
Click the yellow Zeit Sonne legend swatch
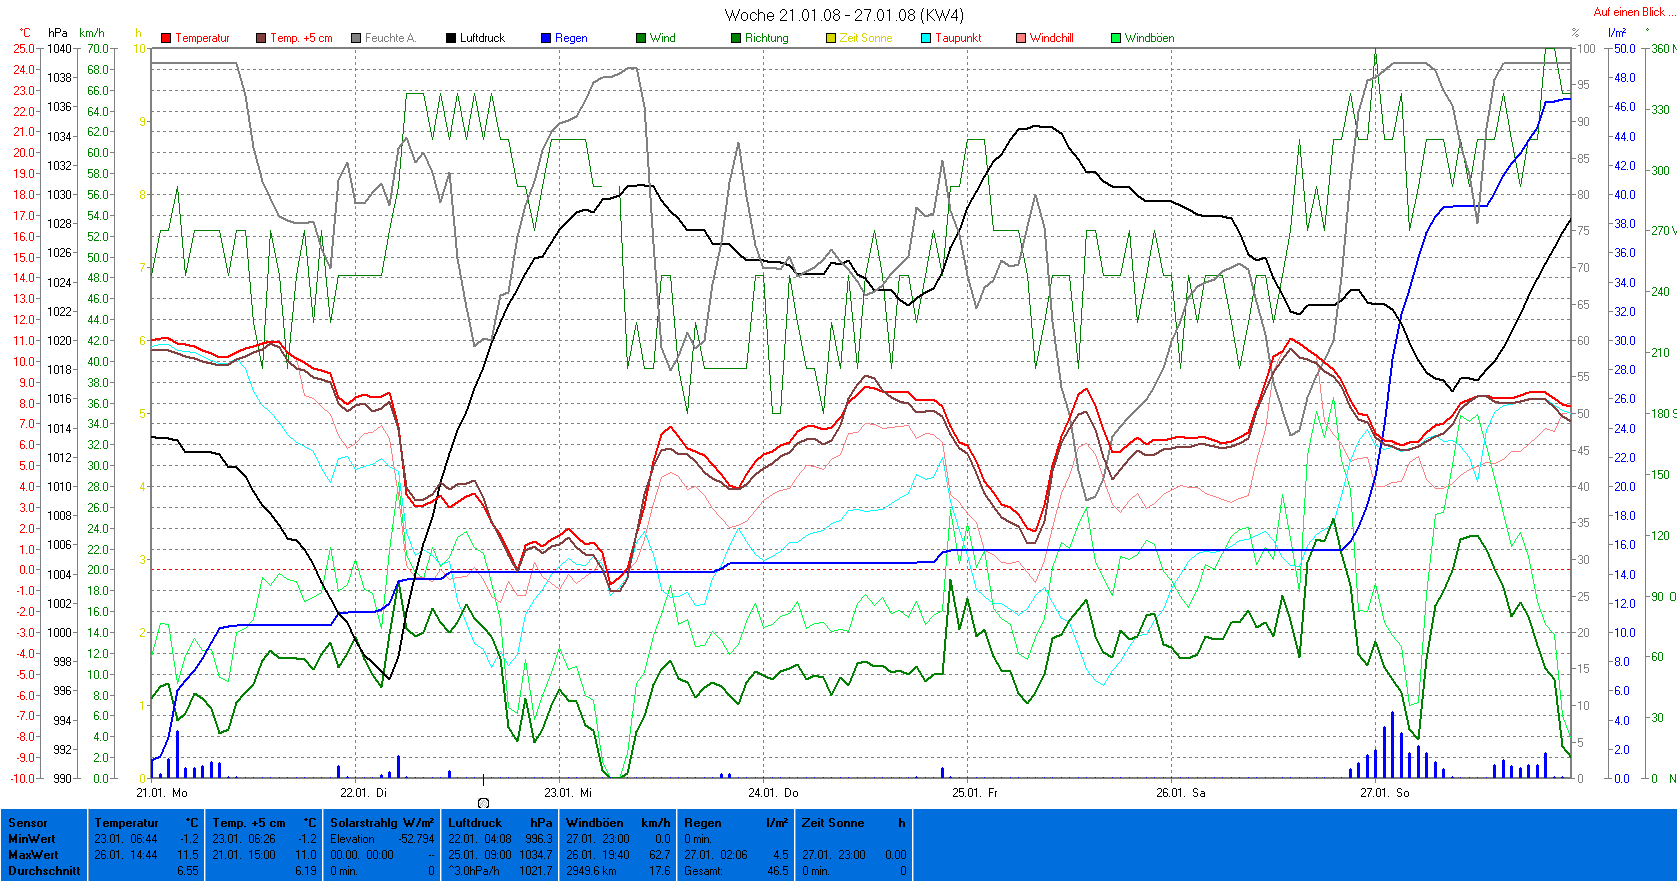click(x=831, y=38)
